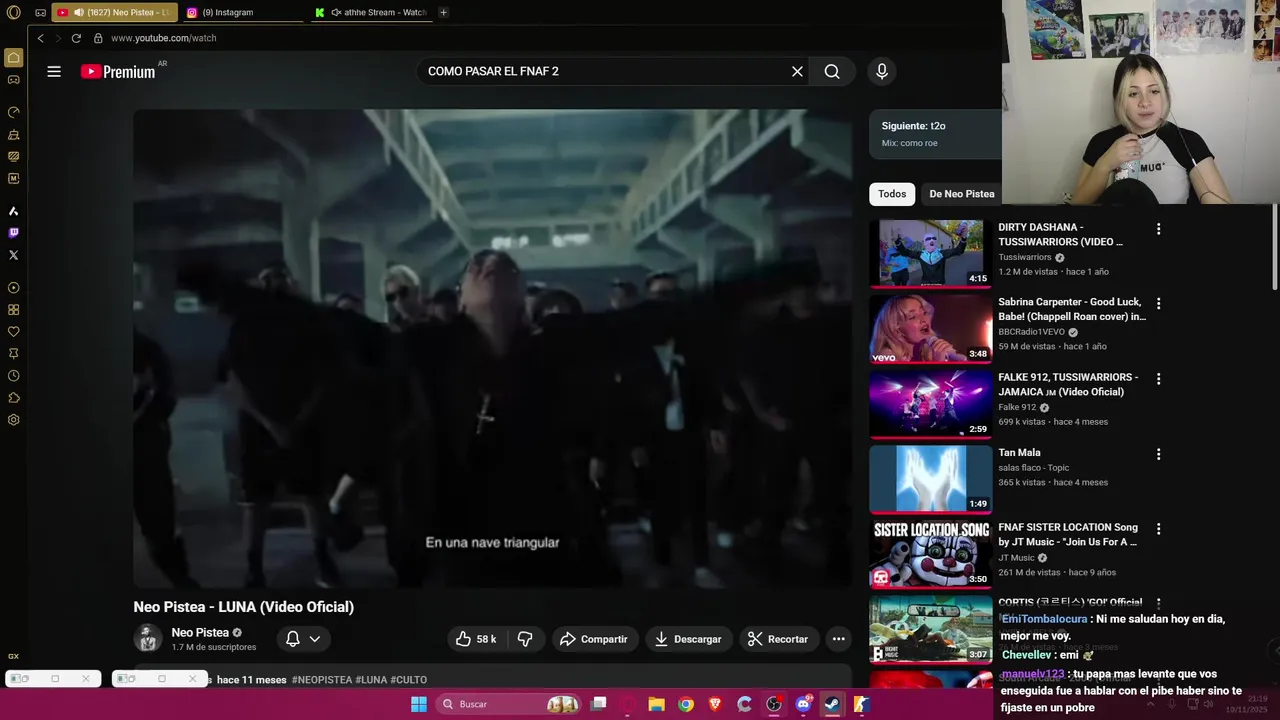The height and width of the screenshot is (720, 1280).
Task: Start voice search with microphone
Action: click(x=881, y=71)
